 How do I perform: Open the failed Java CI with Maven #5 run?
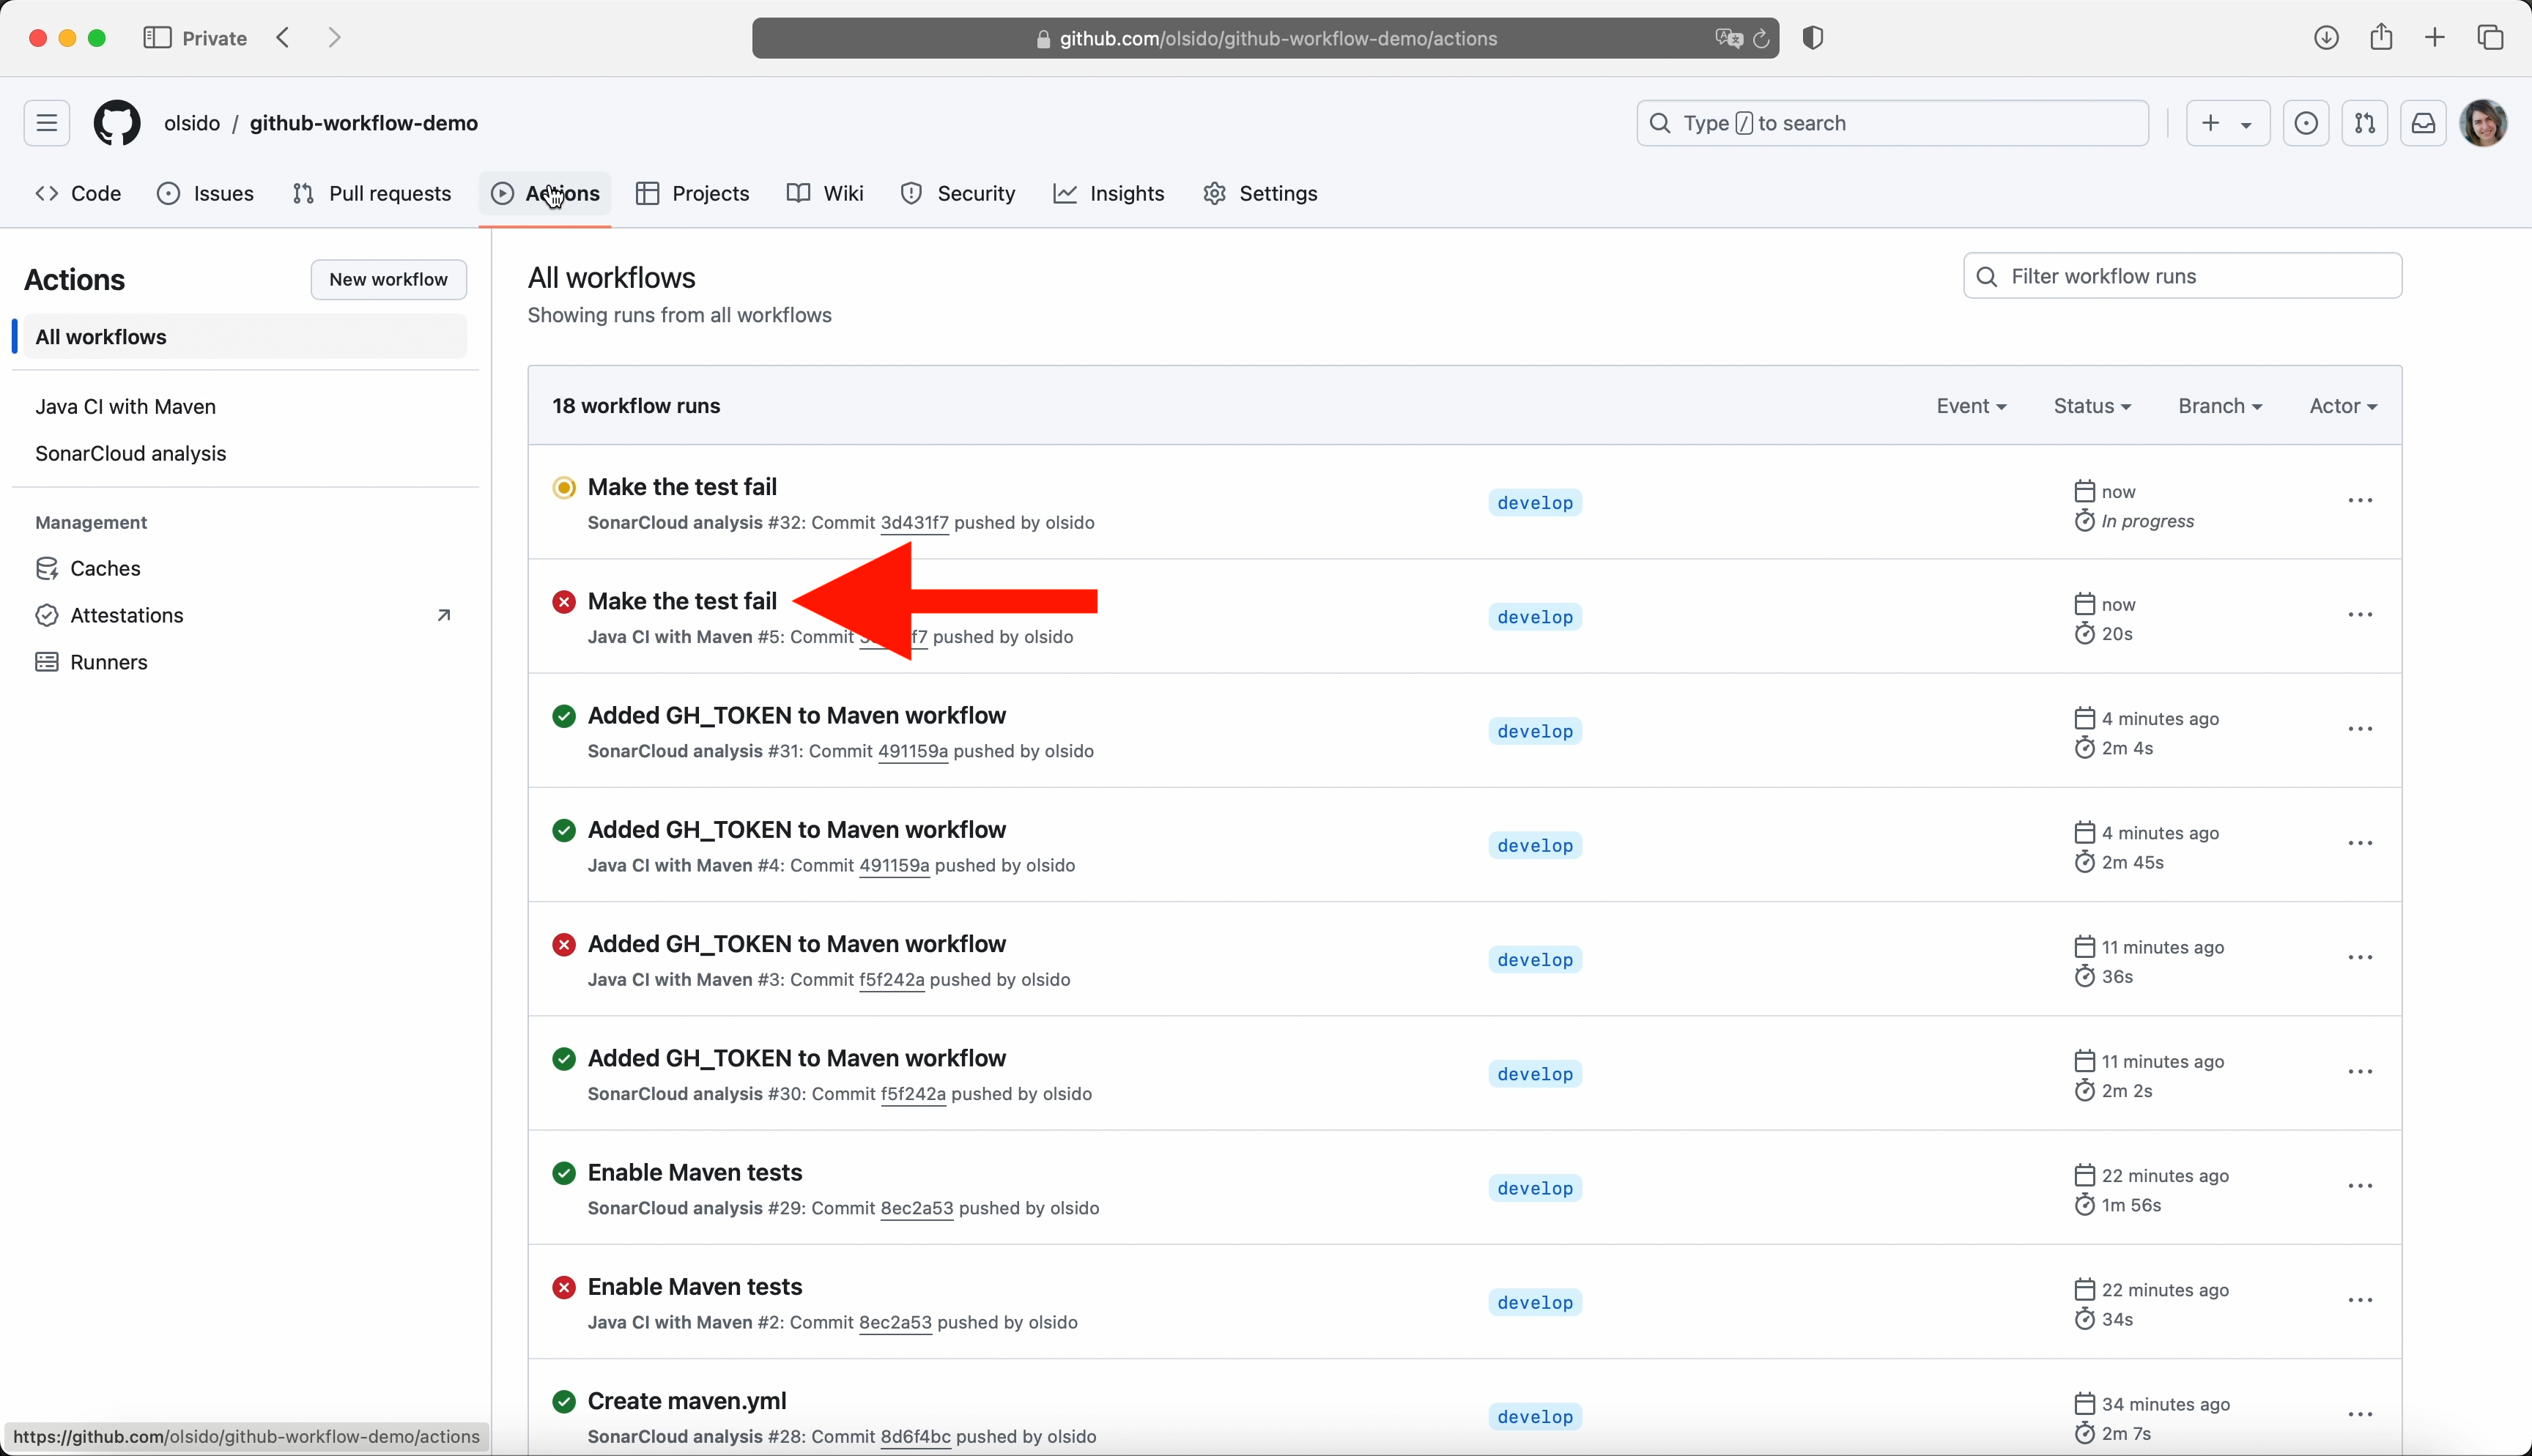pos(682,601)
